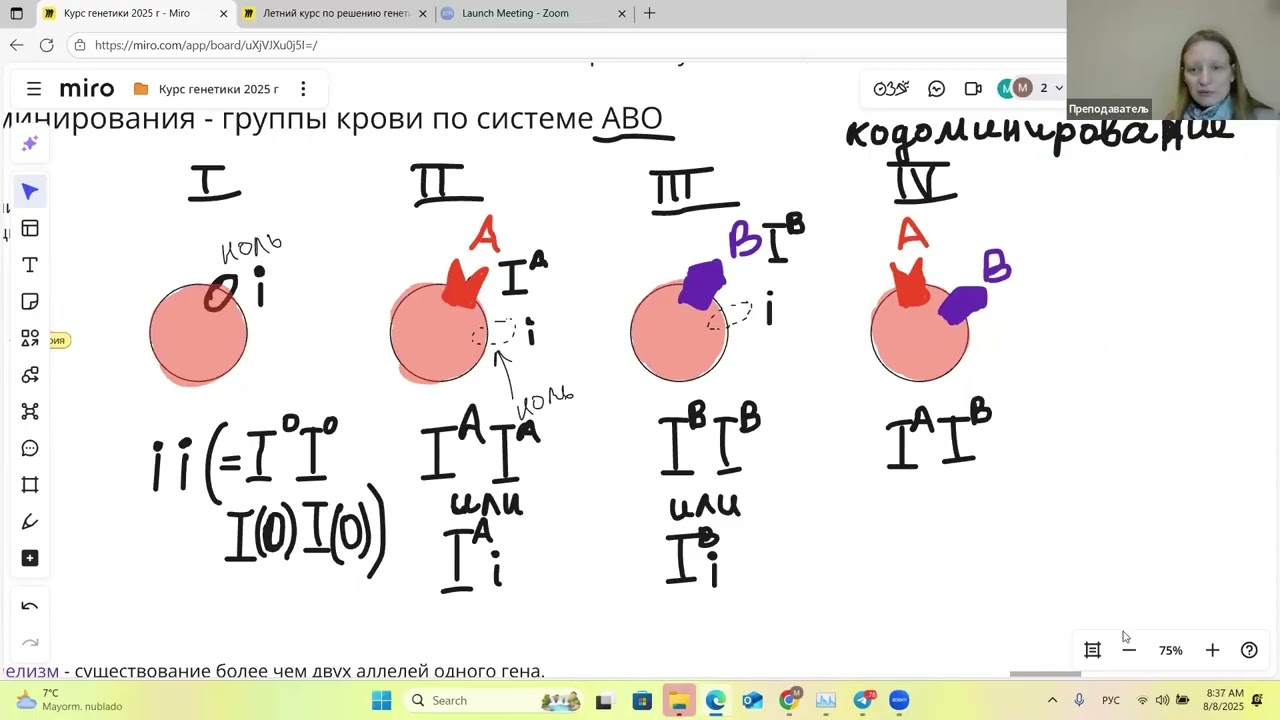Close the Launch Meeting - Zoom tab

(622, 14)
